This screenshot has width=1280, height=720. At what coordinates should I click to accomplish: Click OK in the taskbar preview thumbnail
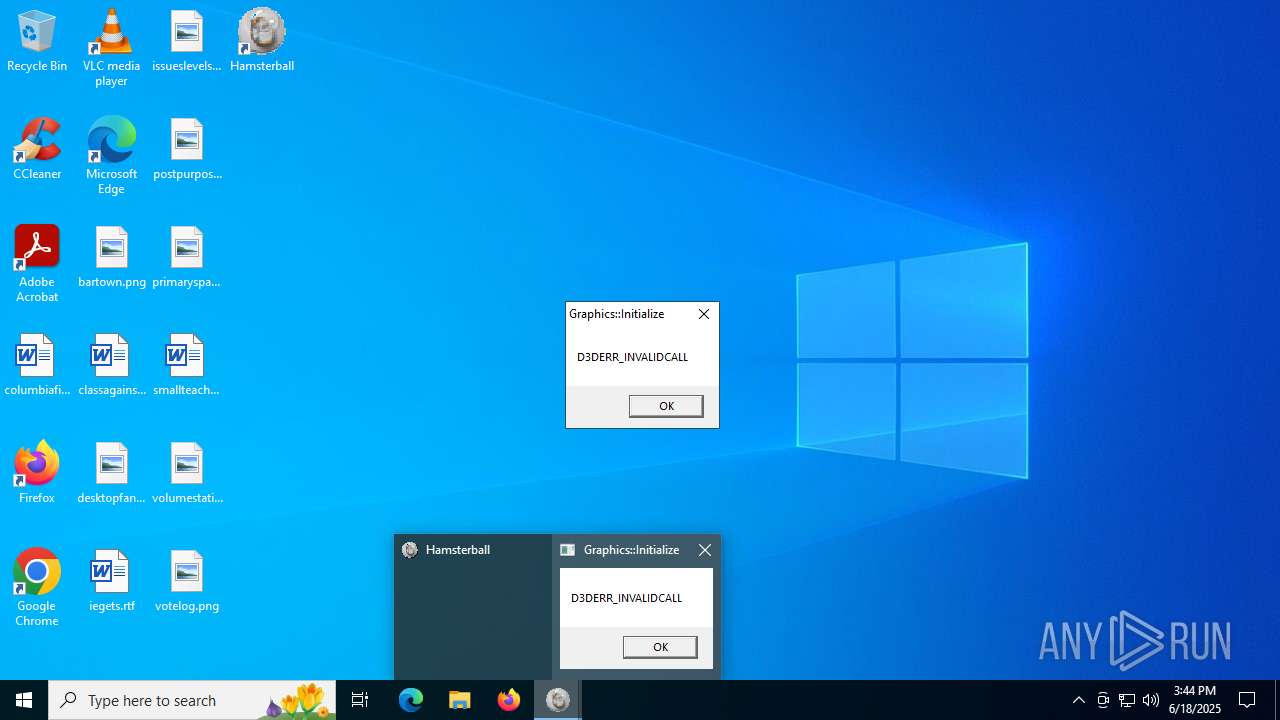[660, 647]
